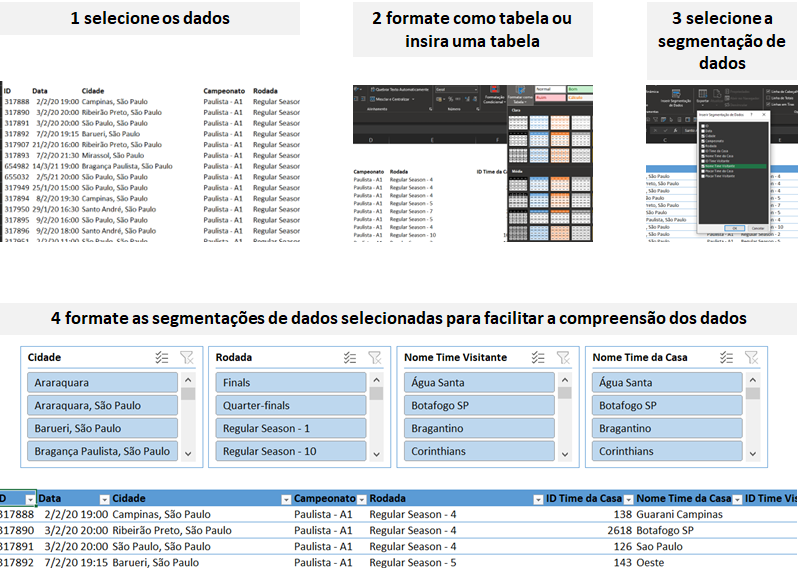801x568 pixels.
Task: Click Nome Time Visitante slicer scrollbar thumb
Action: coord(564,393)
